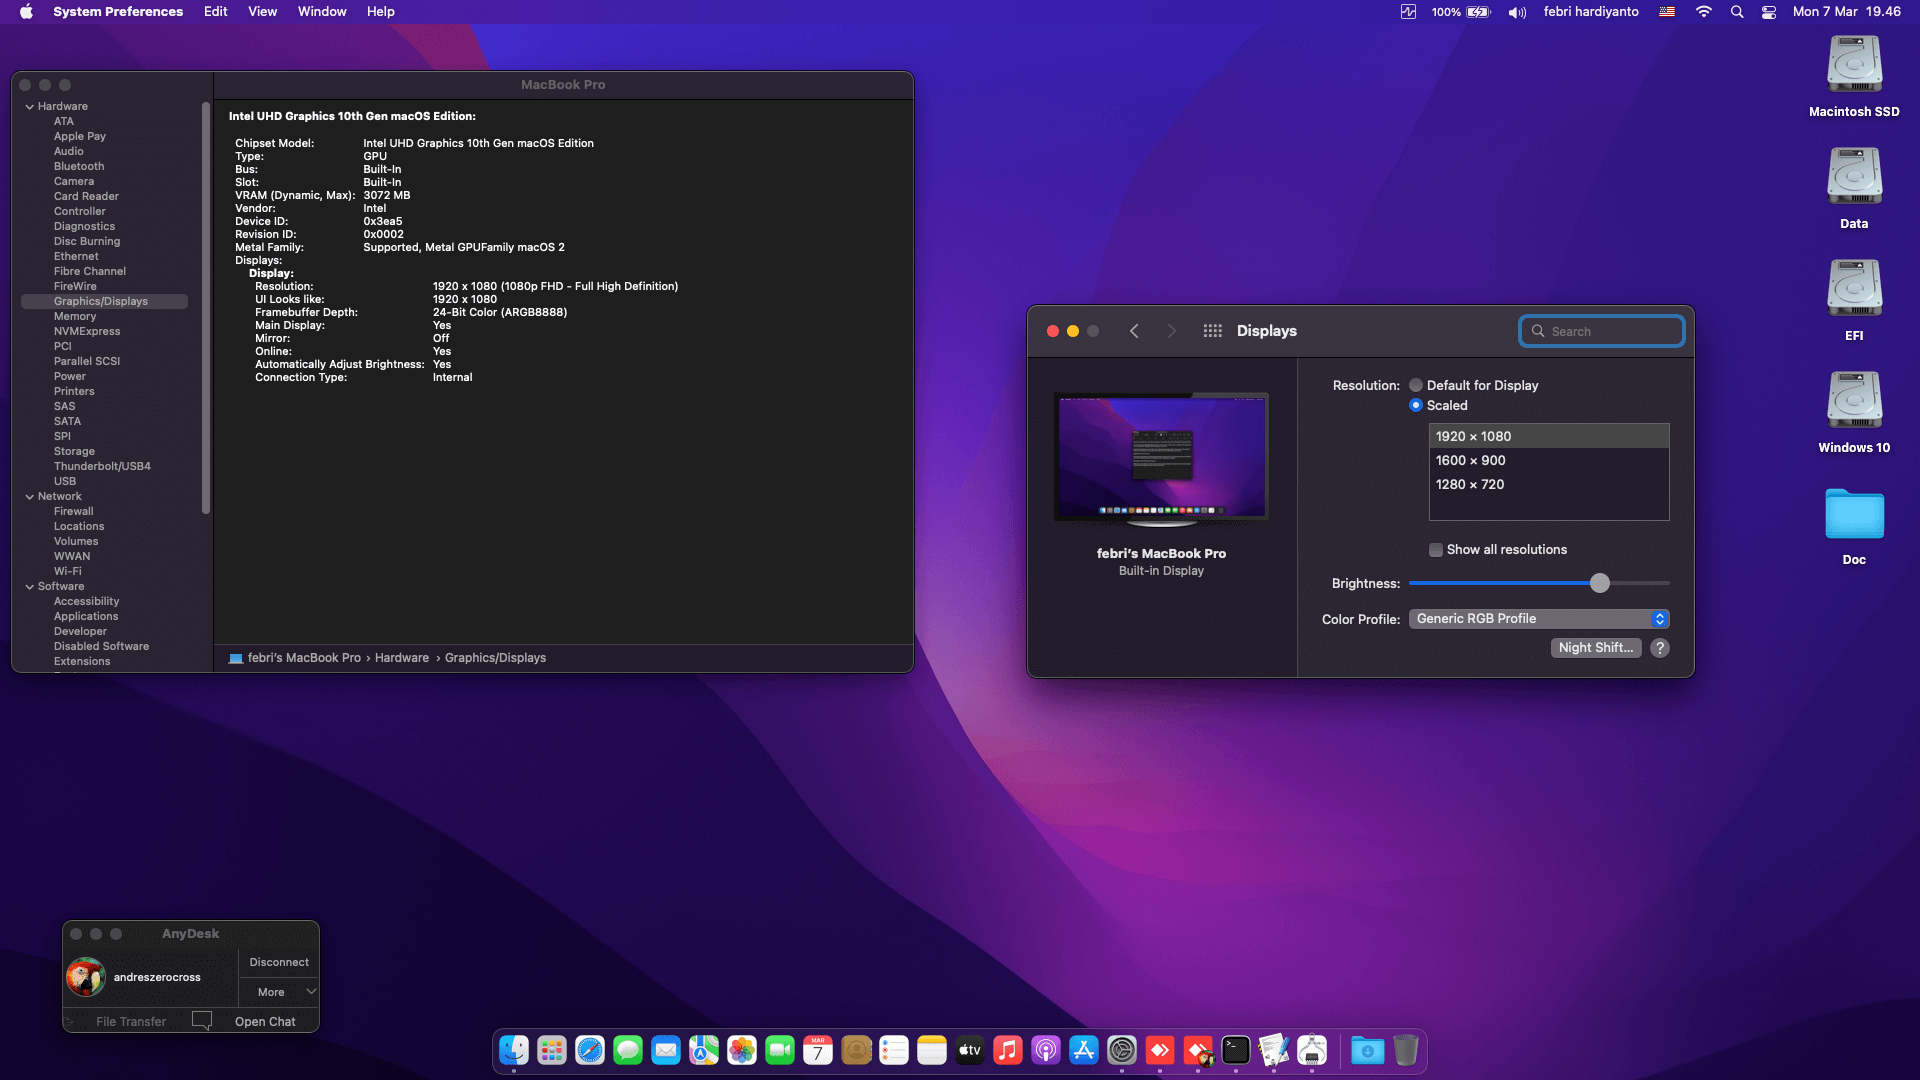Screen dimensions: 1920x1080
Task: Open Launchpad in the Dock
Action: tap(552, 1050)
